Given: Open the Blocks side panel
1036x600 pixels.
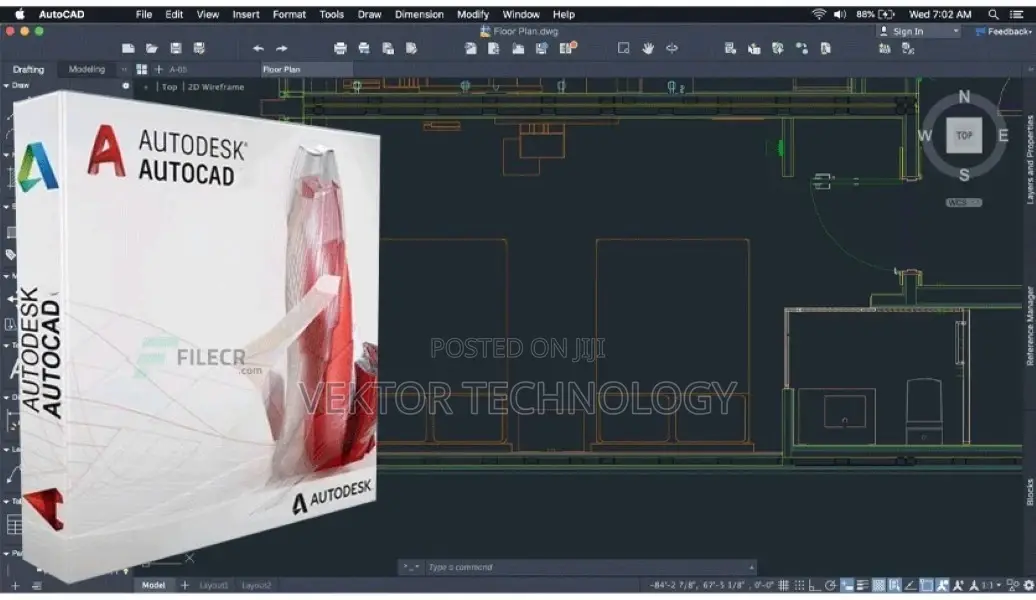Looking at the screenshot, I should click(1029, 492).
